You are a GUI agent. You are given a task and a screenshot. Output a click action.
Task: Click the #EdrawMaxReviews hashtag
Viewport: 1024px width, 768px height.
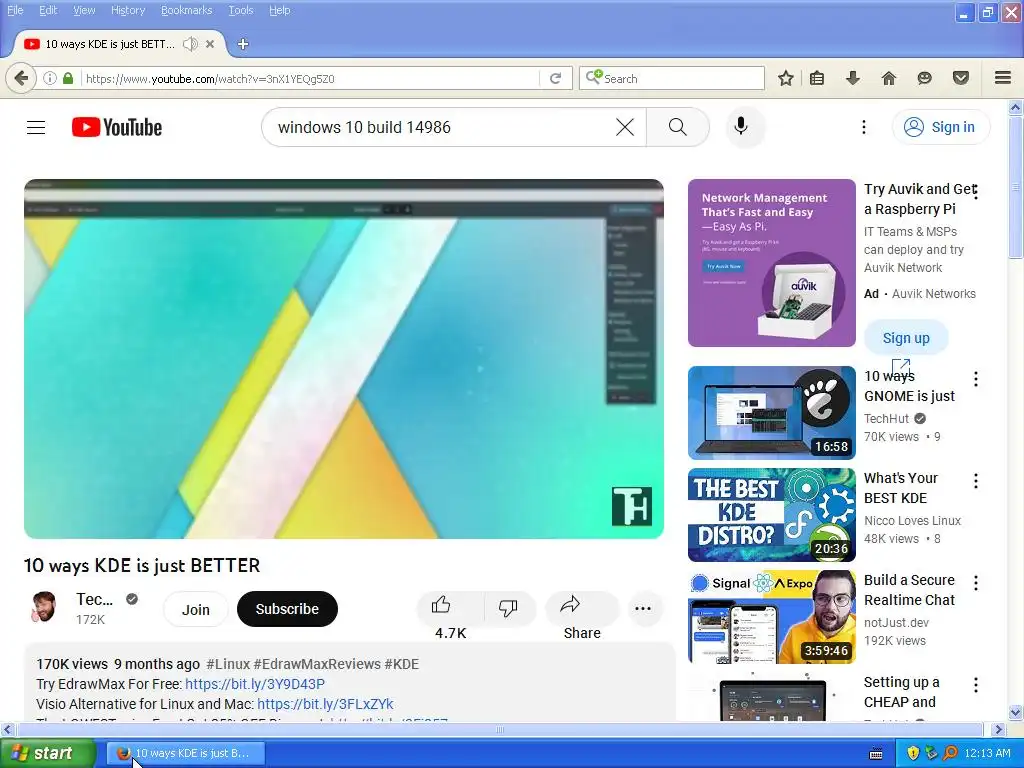pos(317,664)
